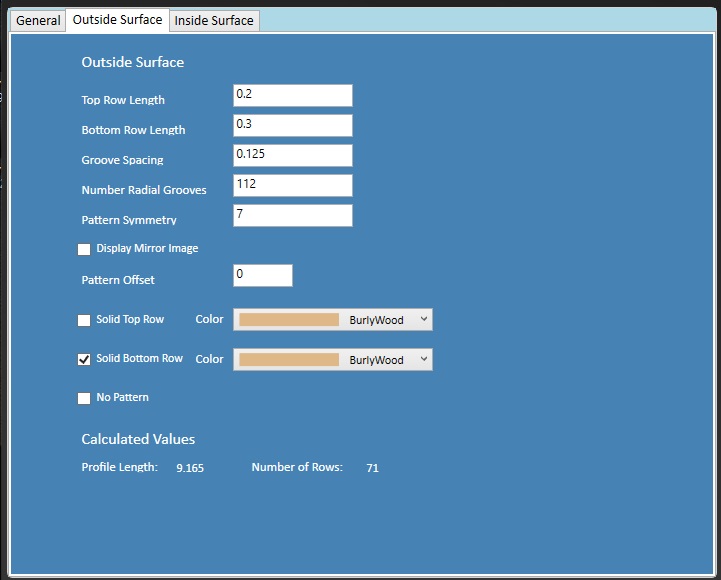Uncheck the Solid Bottom Row checkbox
This screenshot has width=721, height=580.
point(84,360)
